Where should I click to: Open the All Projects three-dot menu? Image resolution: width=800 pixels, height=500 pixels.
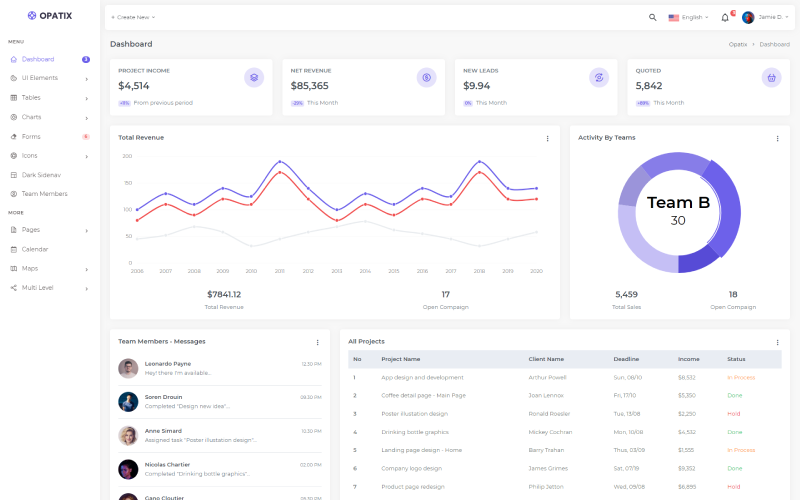[777, 342]
